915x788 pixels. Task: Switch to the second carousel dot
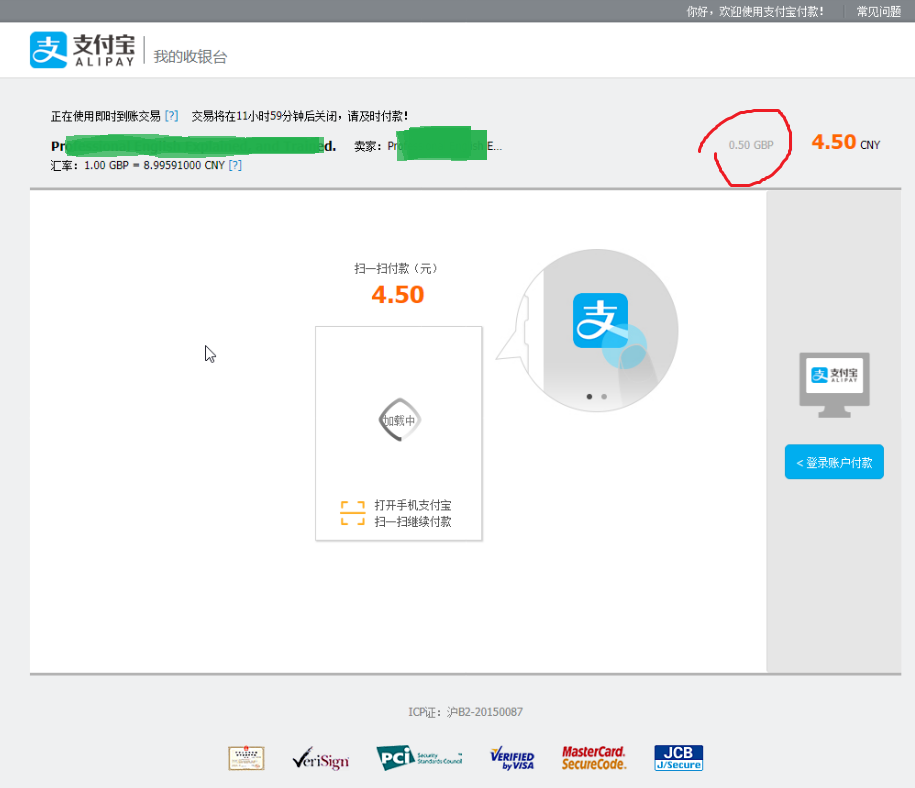(604, 396)
